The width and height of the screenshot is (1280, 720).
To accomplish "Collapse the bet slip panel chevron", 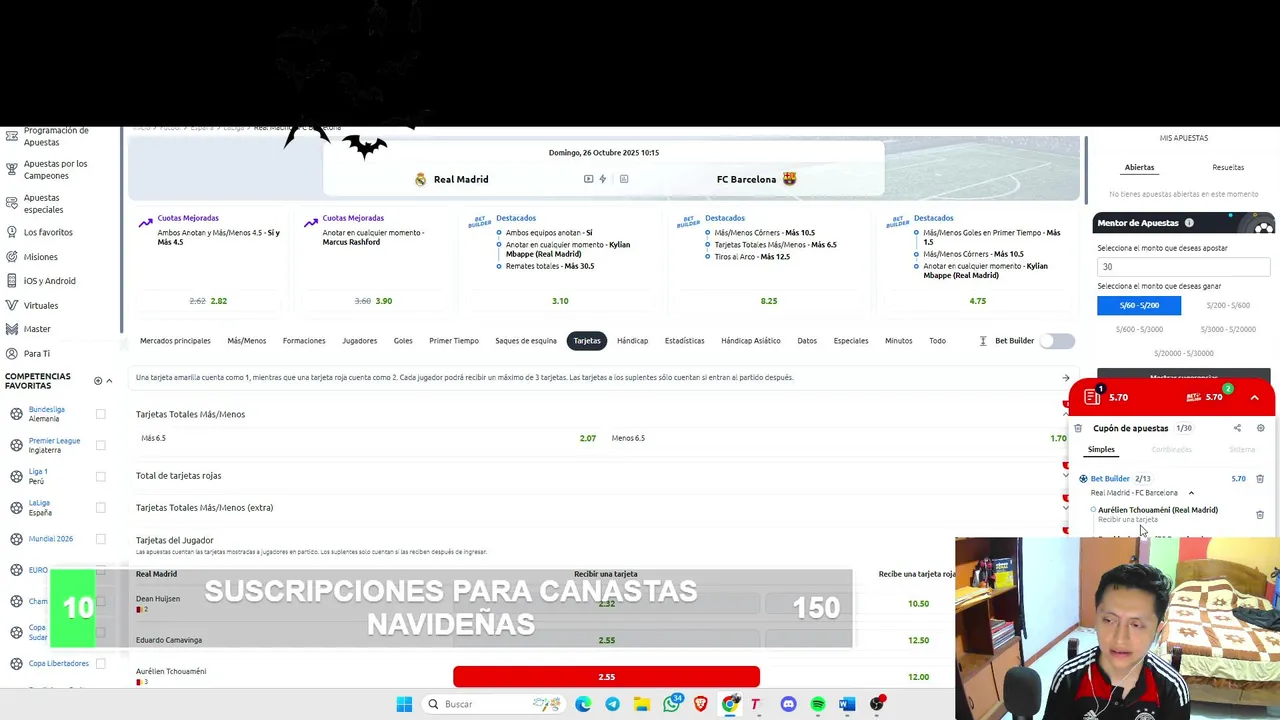I will [1254, 397].
